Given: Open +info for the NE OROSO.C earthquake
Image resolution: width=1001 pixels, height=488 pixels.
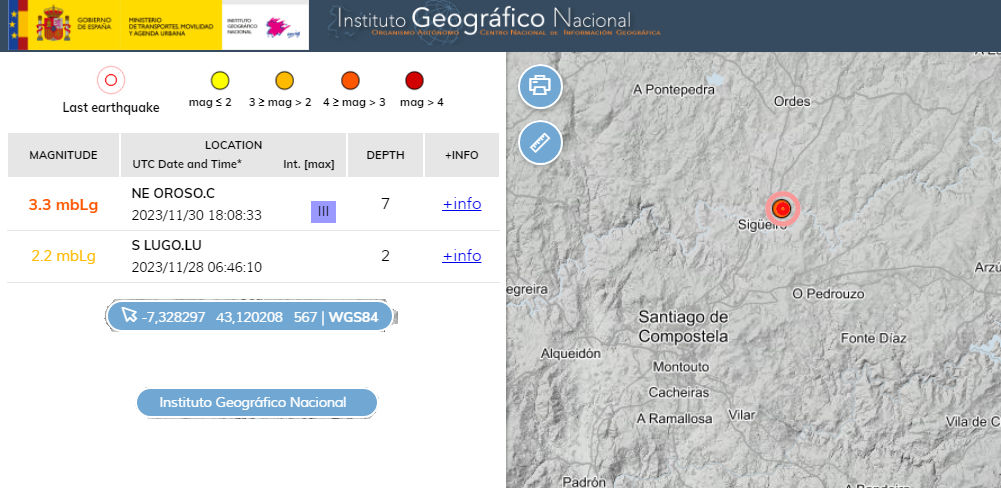Looking at the screenshot, I should point(461,204).
